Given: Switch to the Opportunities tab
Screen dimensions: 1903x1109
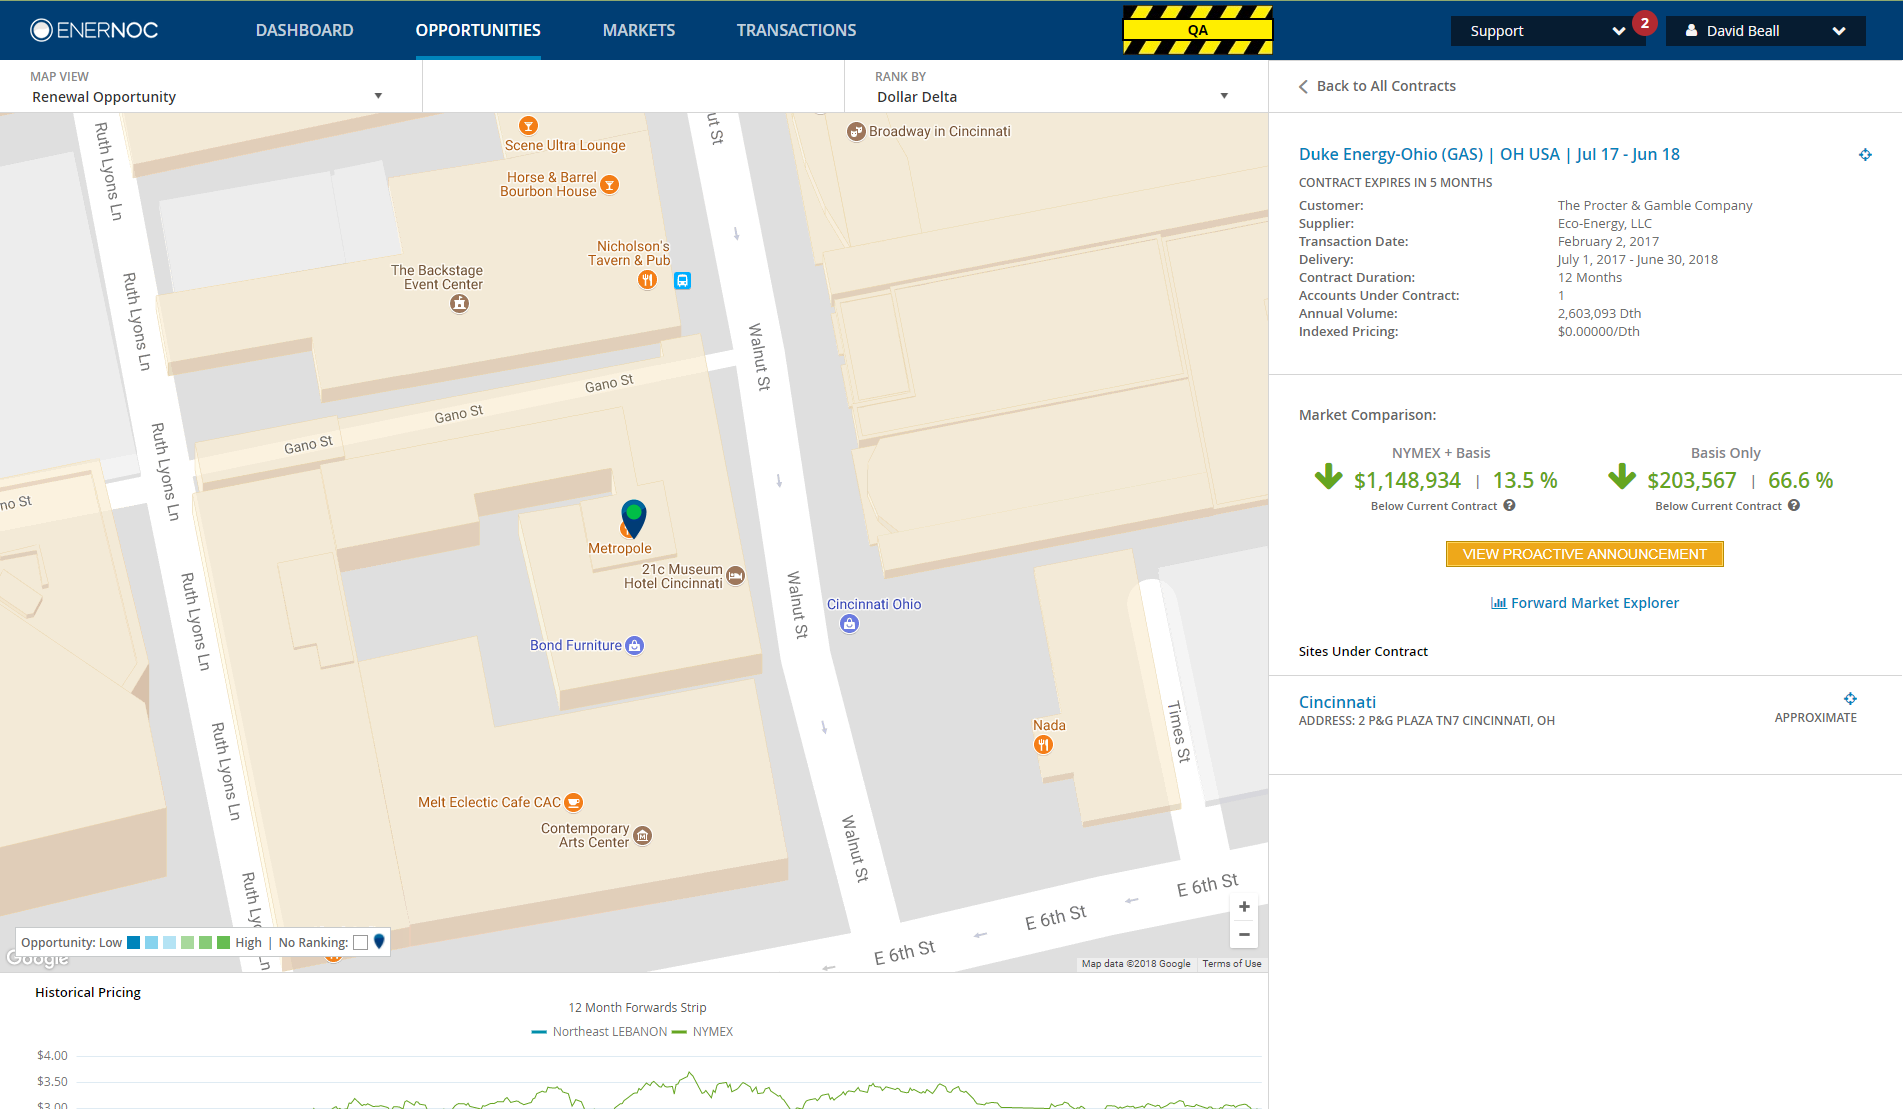Looking at the screenshot, I should [x=478, y=30].
